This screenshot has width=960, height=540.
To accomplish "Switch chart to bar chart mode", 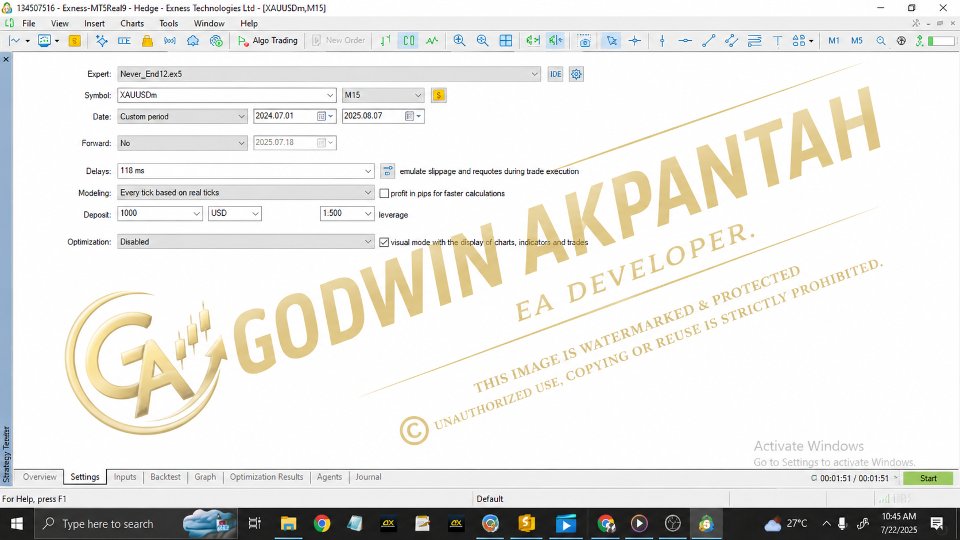I will click(386, 40).
